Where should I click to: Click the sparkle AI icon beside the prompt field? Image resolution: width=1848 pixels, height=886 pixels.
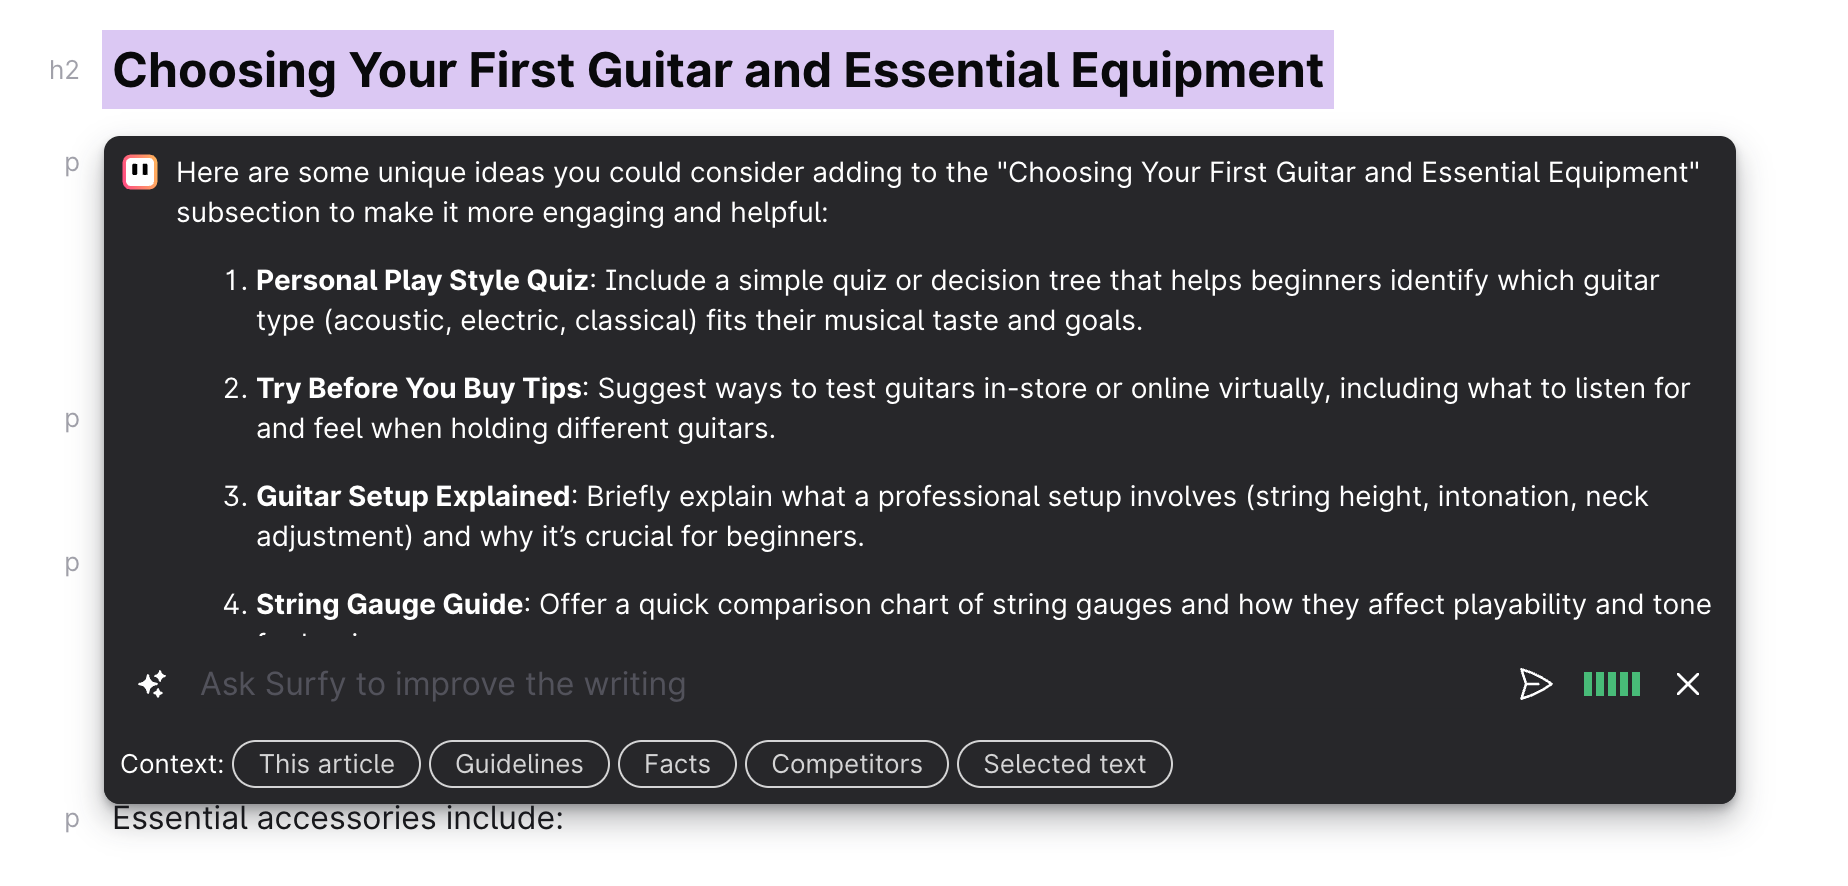[152, 684]
